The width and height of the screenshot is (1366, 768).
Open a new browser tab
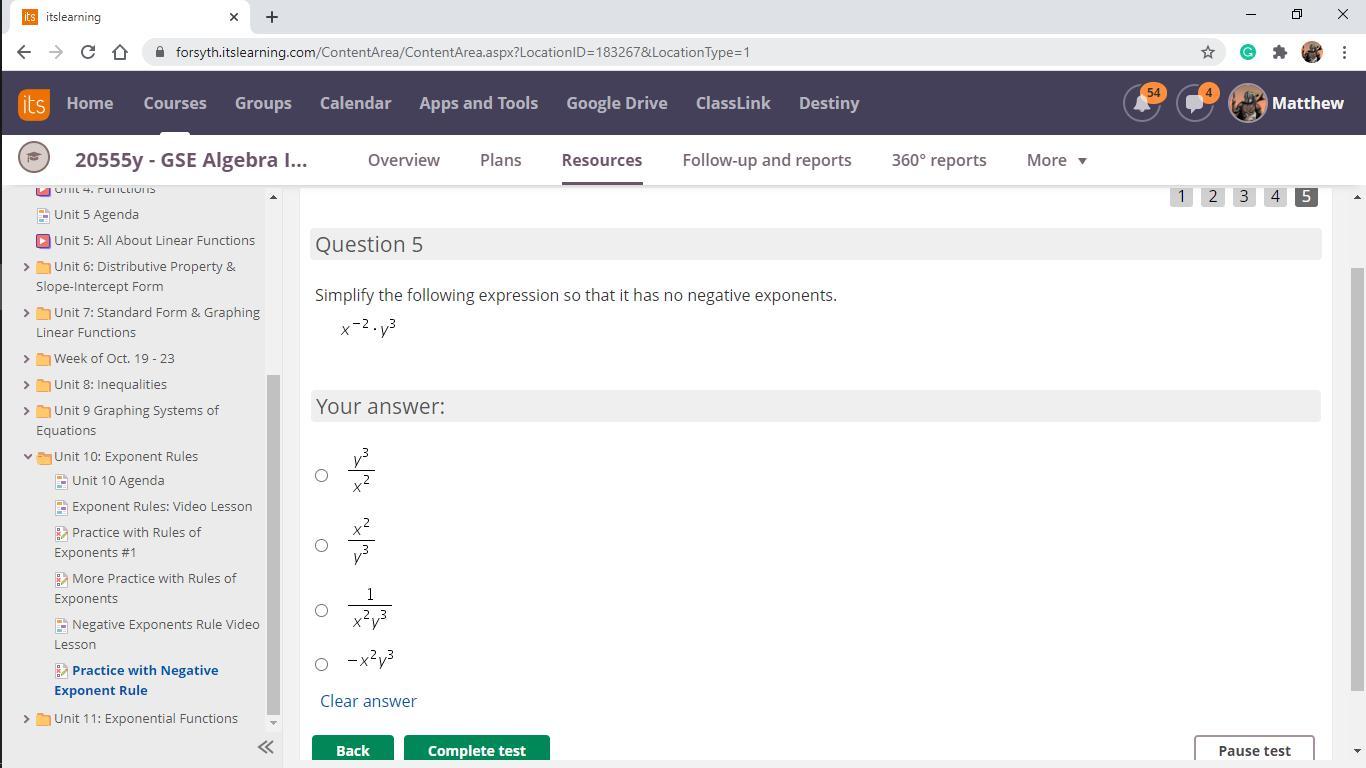[271, 17]
